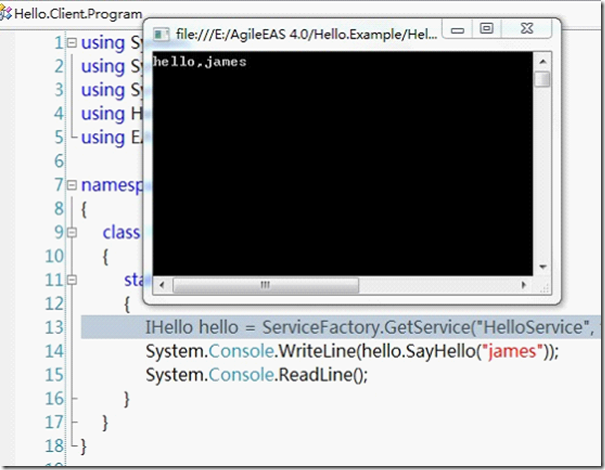Click the closing brace on line 17
The image size is (605, 470).
pos(105,423)
